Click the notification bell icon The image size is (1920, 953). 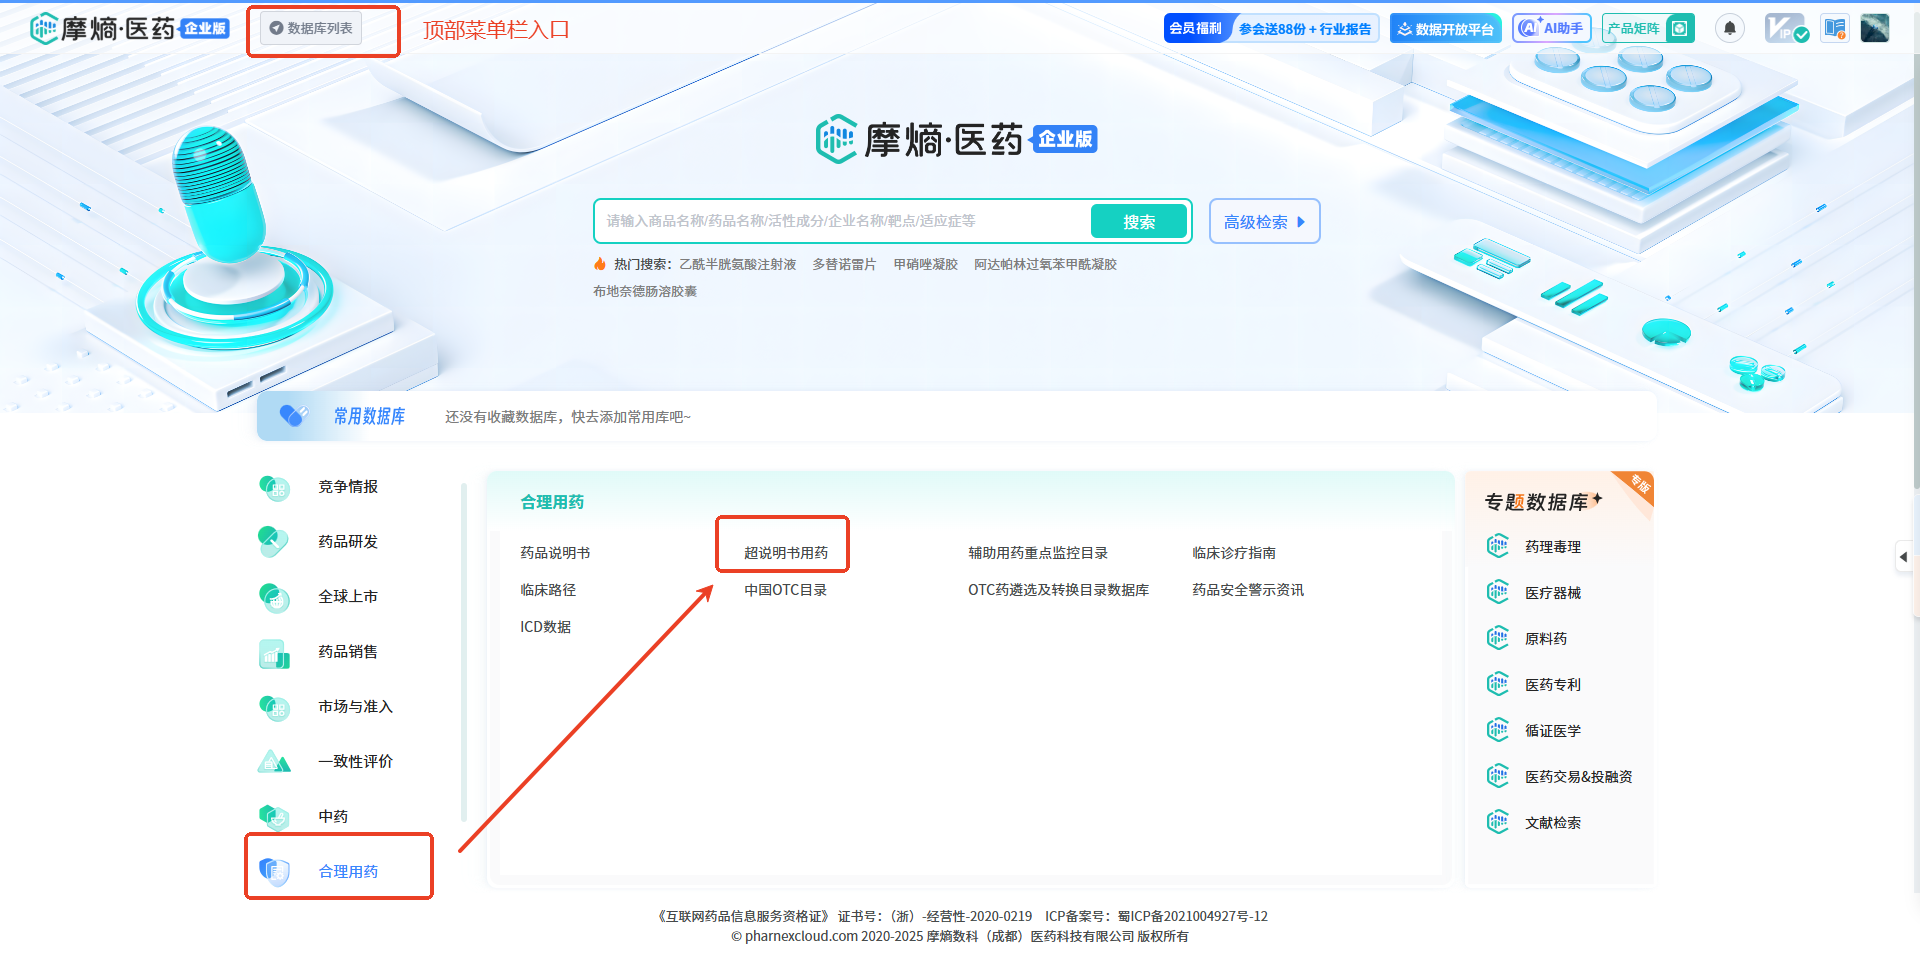1730,28
